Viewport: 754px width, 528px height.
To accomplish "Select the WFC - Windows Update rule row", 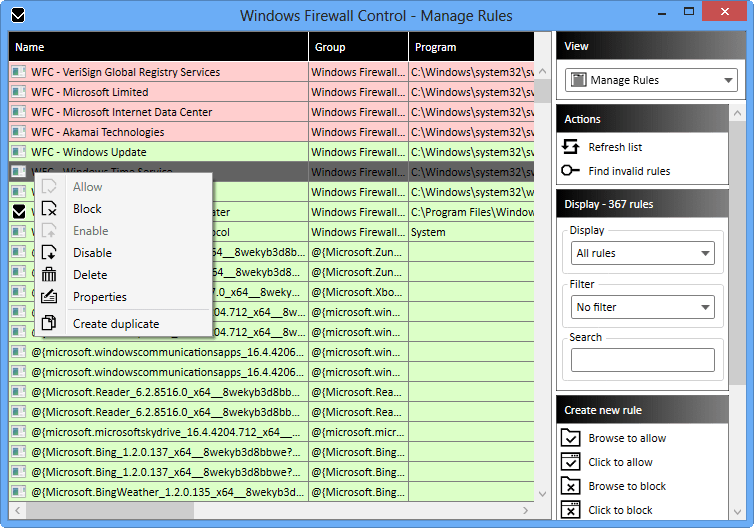I will click(x=271, y=152).
